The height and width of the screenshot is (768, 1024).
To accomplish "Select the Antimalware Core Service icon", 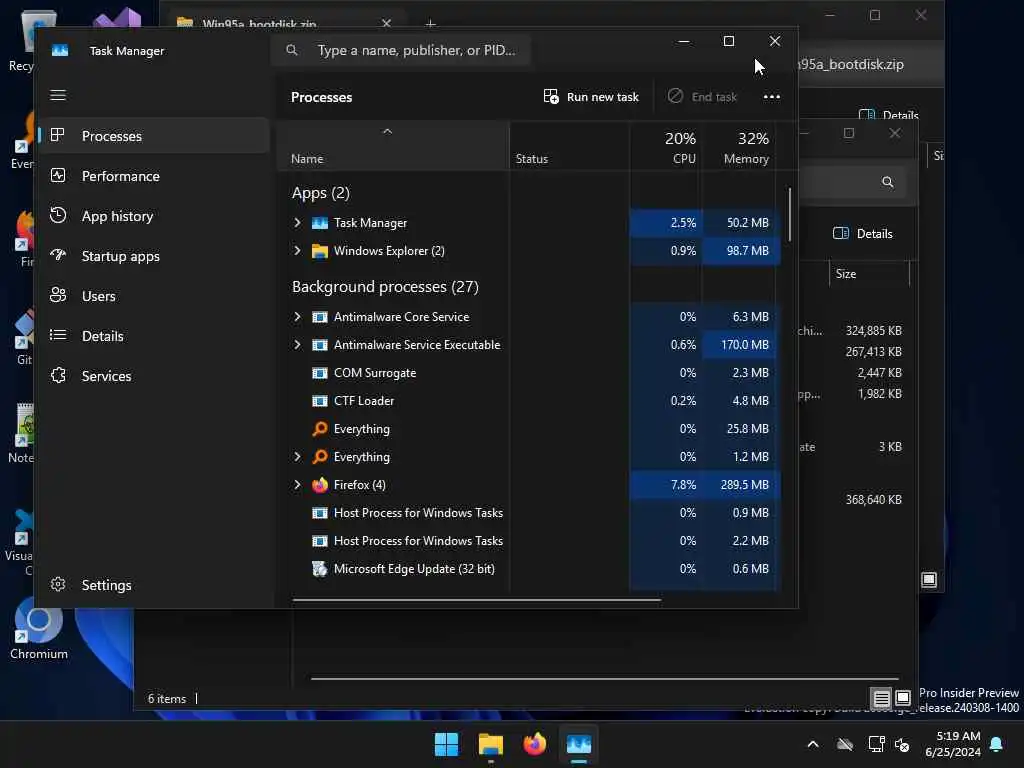I will (x=319, y=317).
